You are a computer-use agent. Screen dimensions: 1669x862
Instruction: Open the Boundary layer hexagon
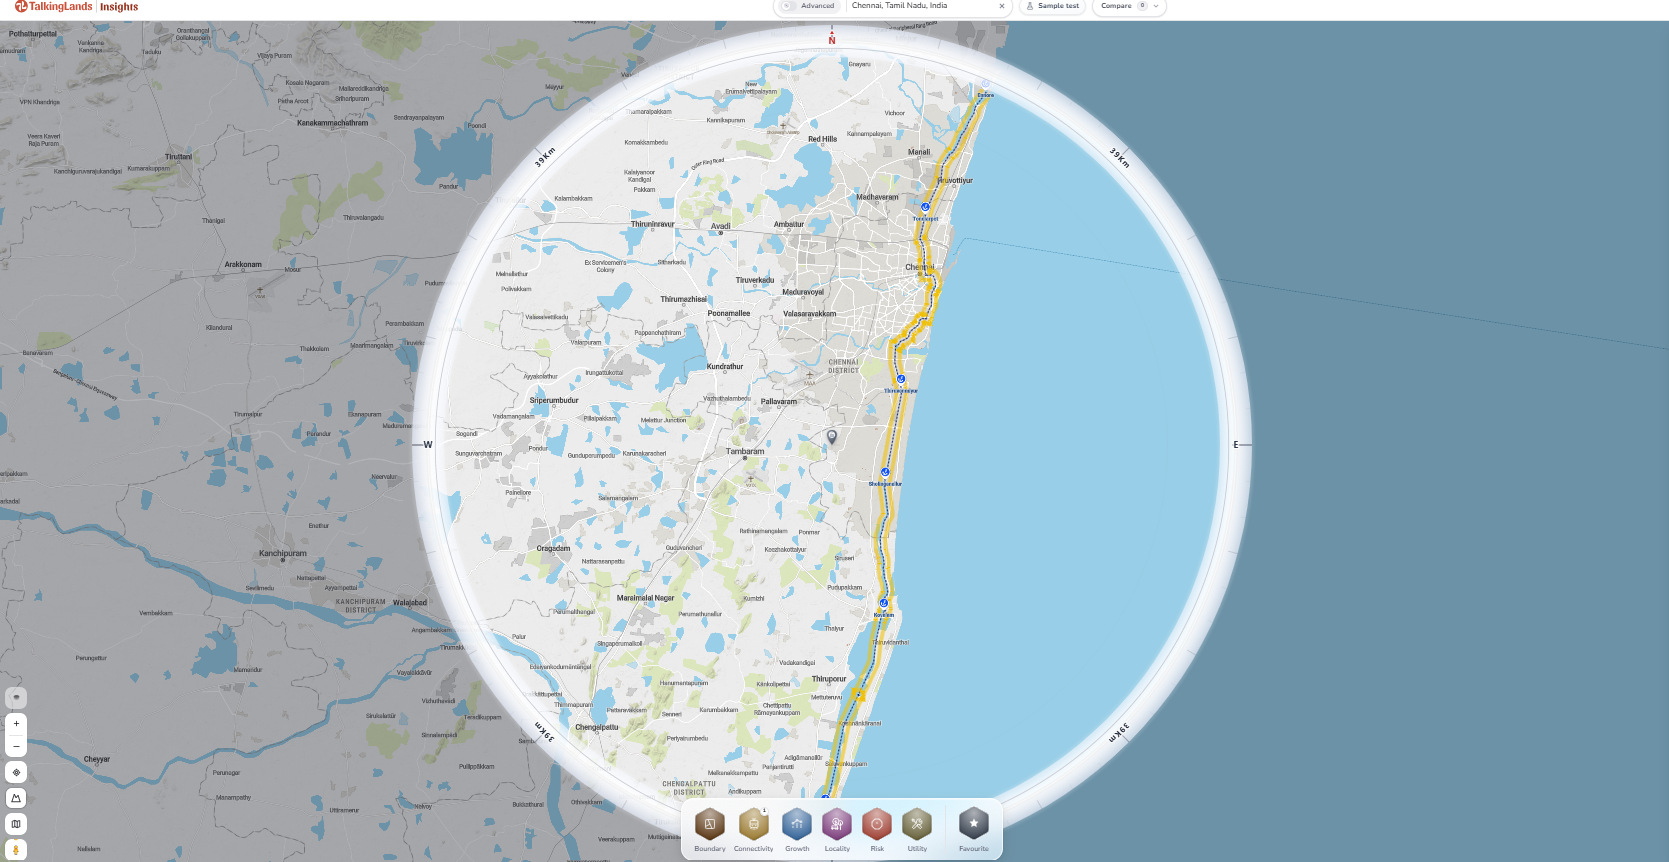(x=710, y=824)
